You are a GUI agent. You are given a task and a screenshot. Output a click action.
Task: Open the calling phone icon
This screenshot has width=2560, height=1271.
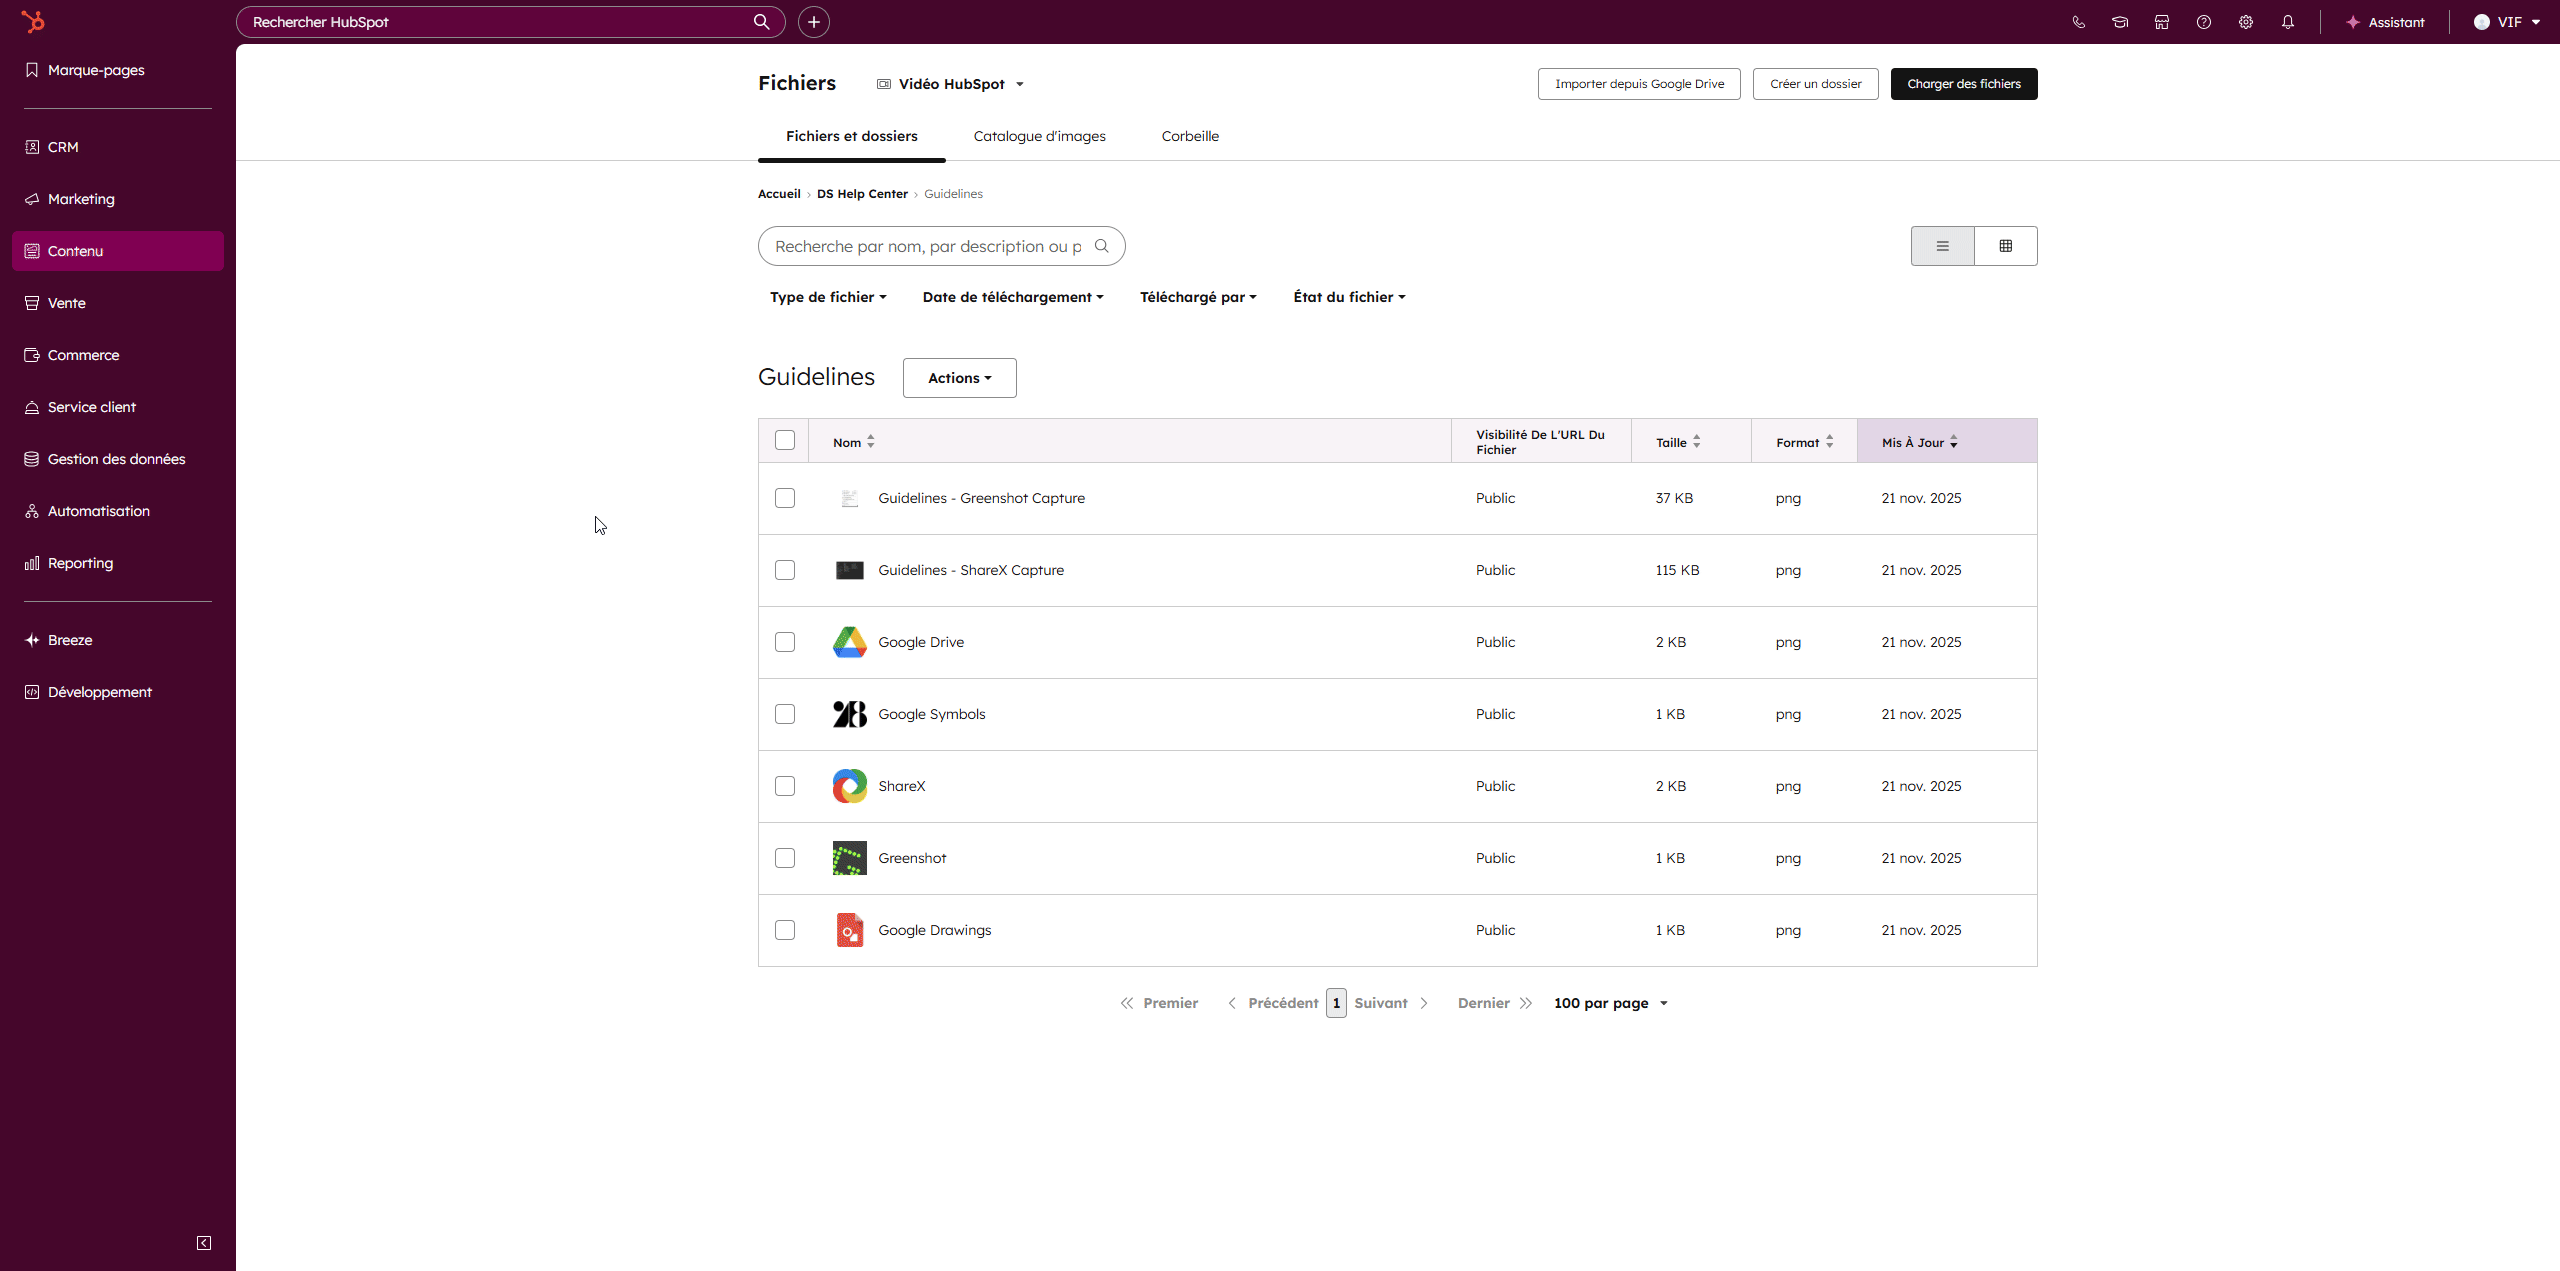pyautogui.click(x=2078, y=21)
